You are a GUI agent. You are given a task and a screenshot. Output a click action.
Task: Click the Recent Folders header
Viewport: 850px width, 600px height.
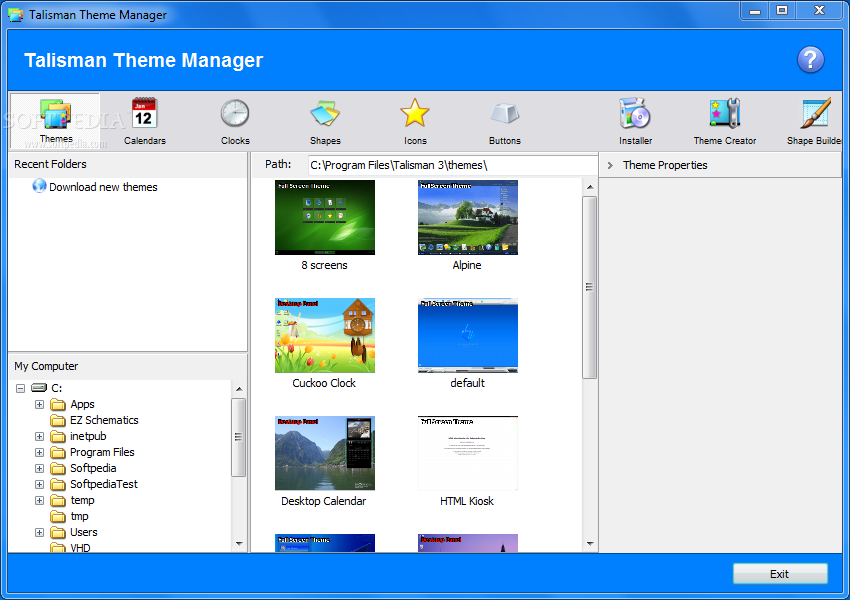[x=50, y=164]
